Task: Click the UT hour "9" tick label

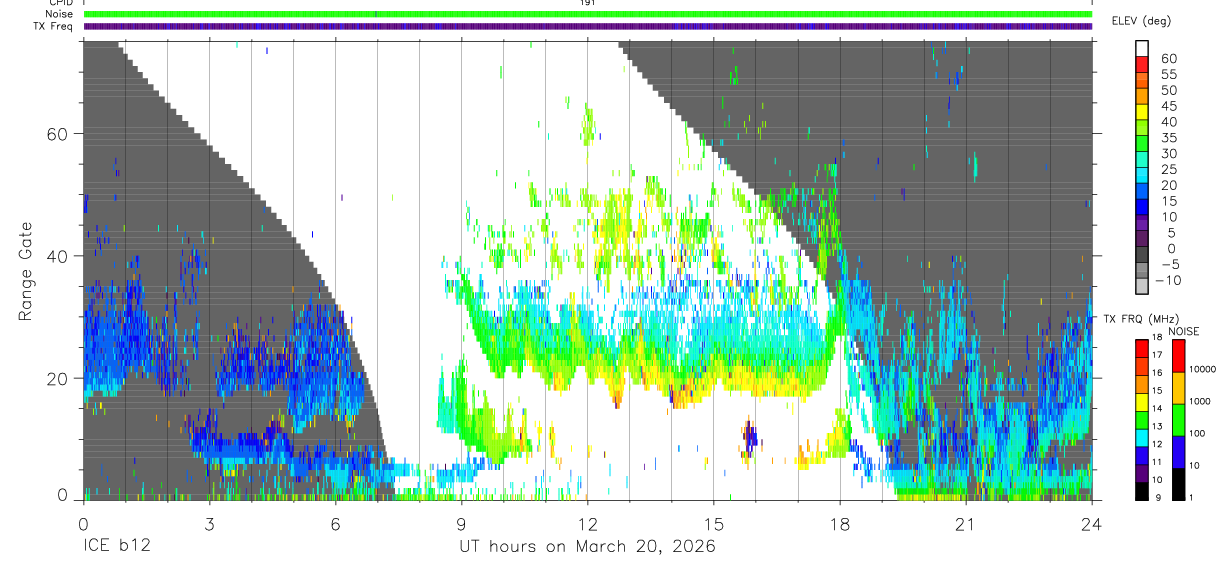Action: 461,523
